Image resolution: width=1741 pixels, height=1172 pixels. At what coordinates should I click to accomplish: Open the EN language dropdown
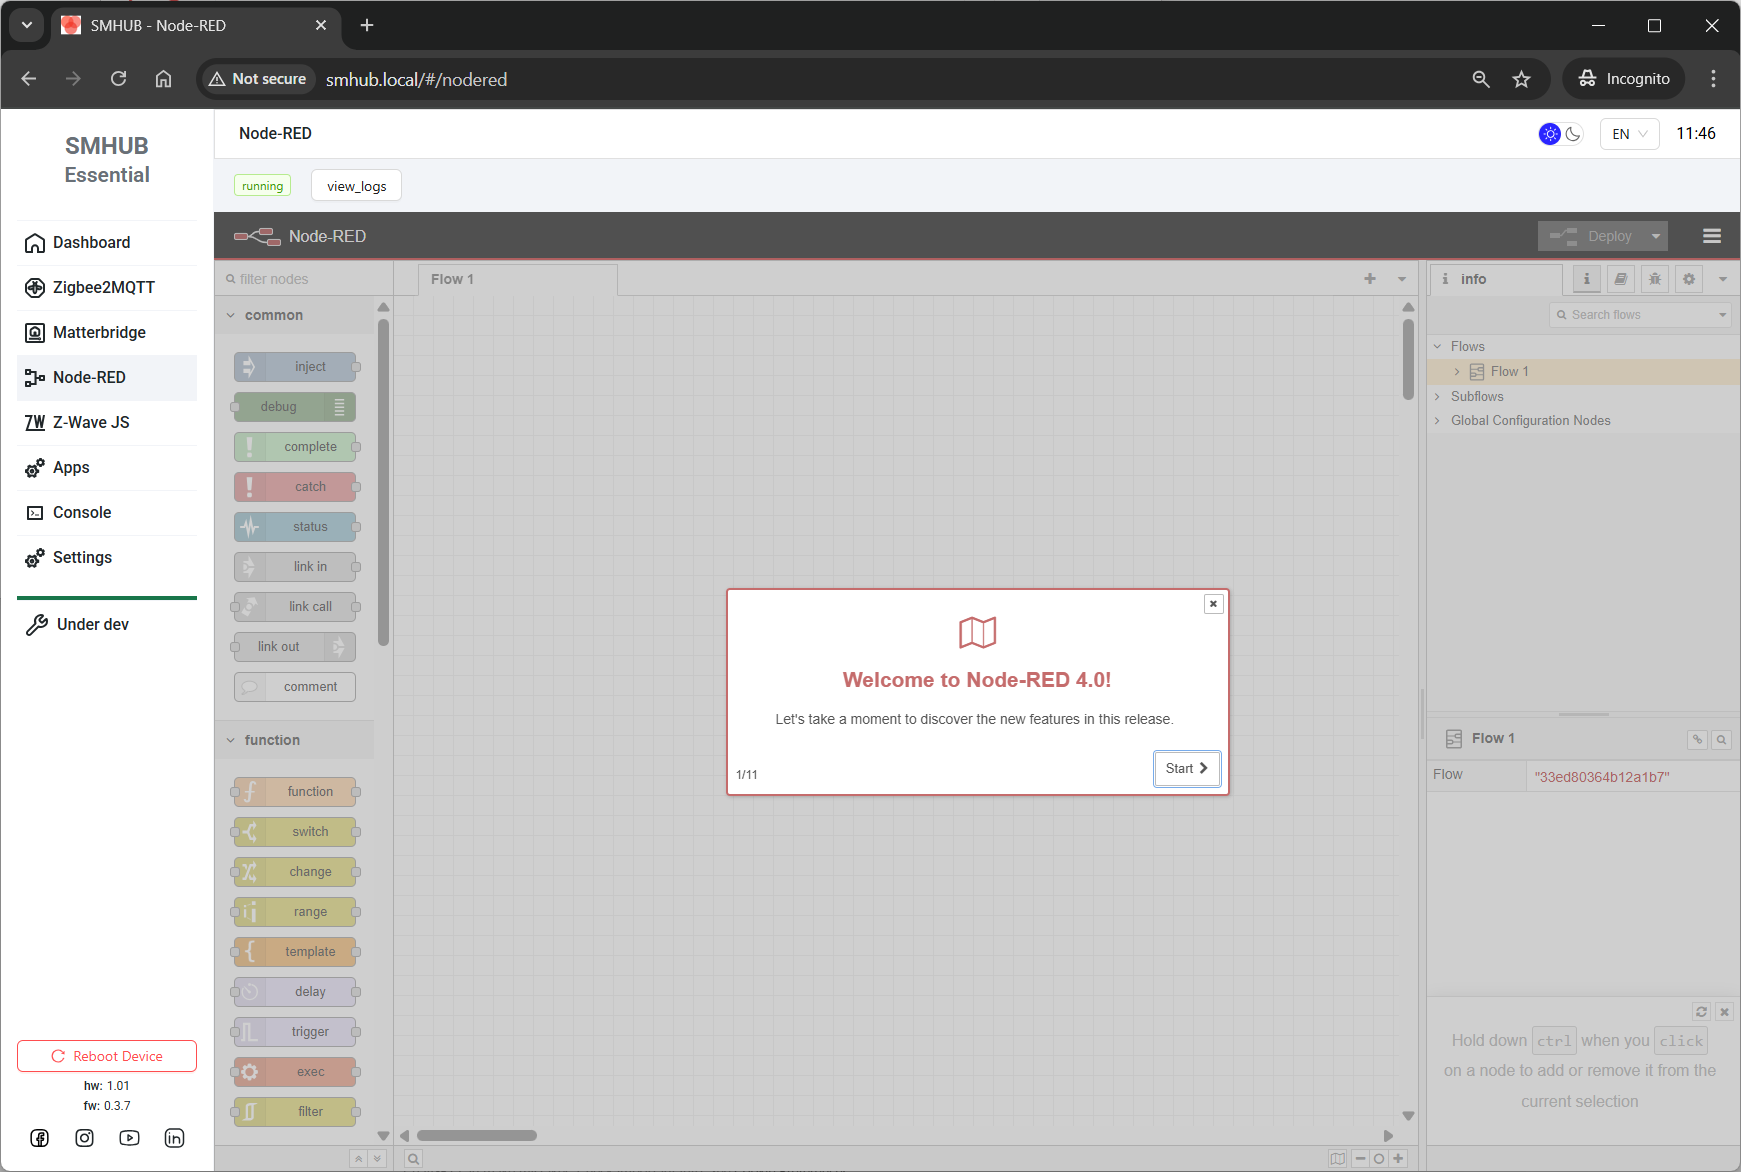pyautogui.click(x=1629, y=134)
